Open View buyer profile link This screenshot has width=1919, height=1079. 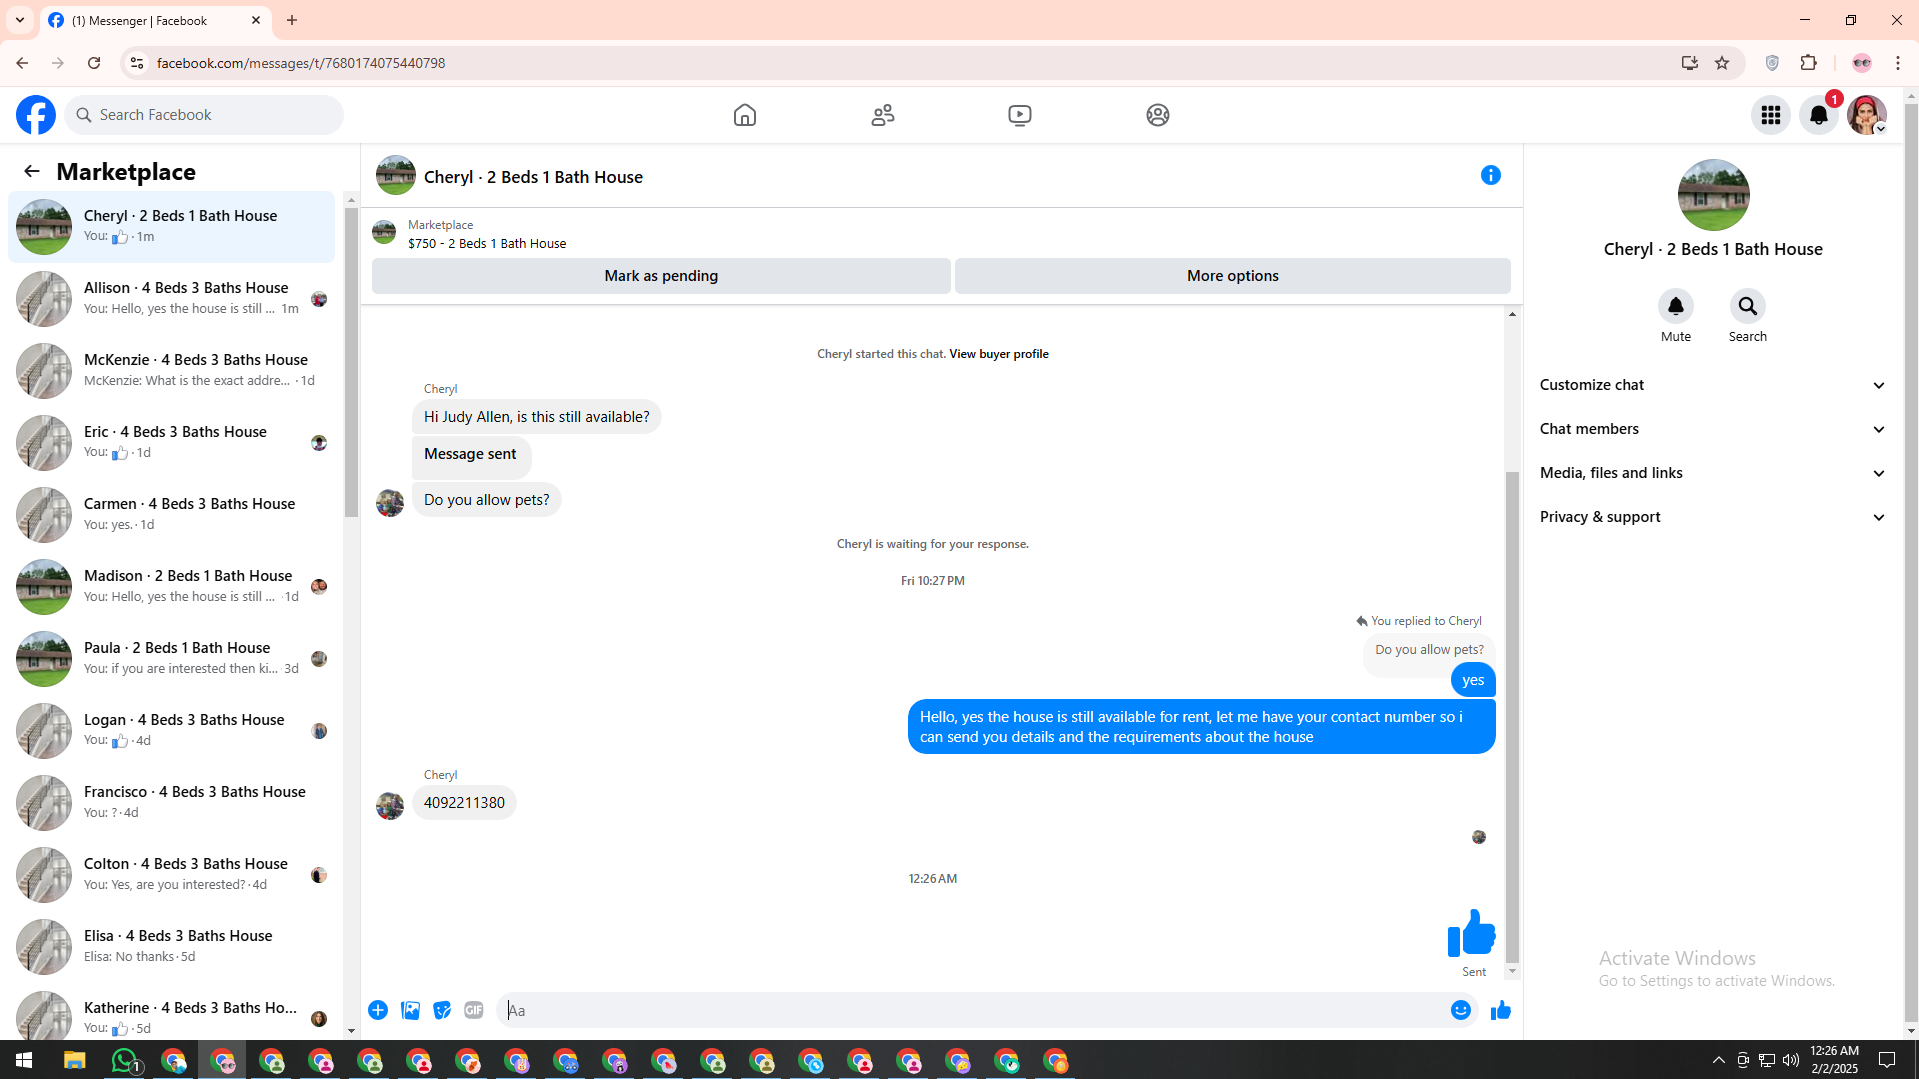(x=998, y=354)
